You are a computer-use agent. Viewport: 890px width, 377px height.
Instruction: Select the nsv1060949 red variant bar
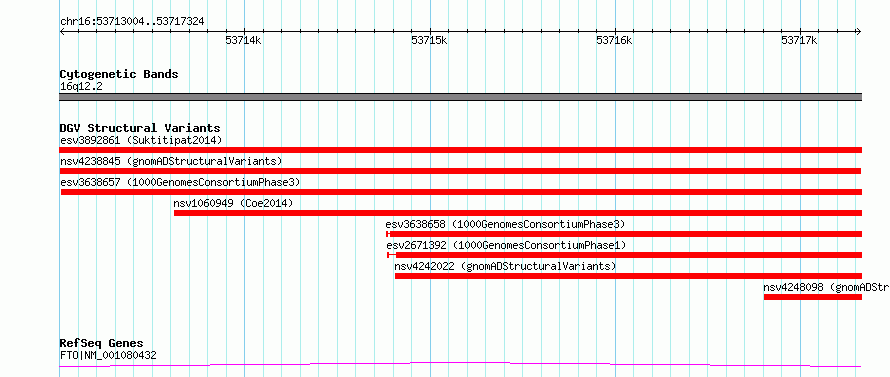point(518,213)
